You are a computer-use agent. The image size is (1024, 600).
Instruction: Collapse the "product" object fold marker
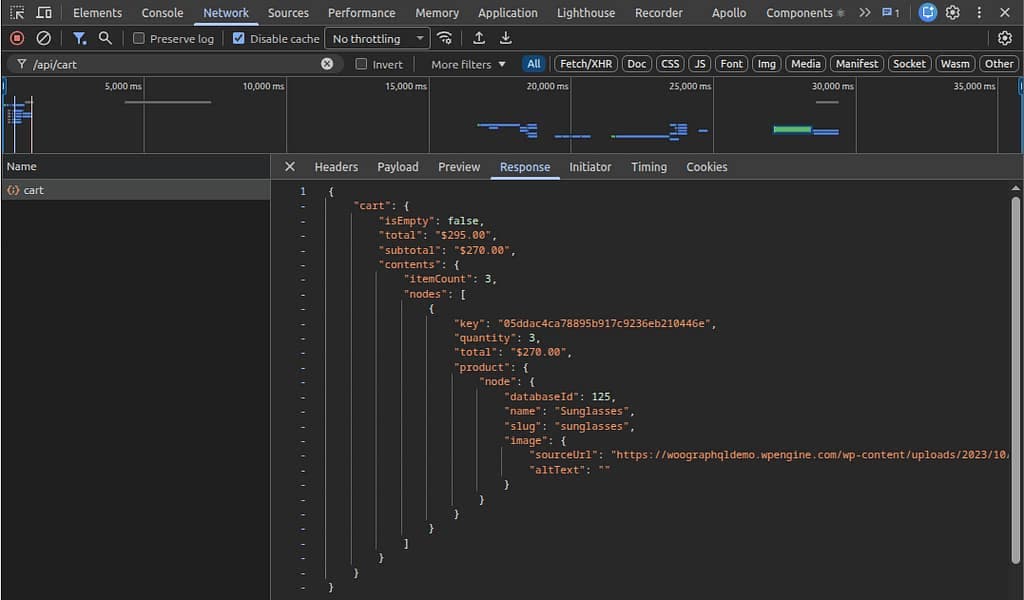302,368
